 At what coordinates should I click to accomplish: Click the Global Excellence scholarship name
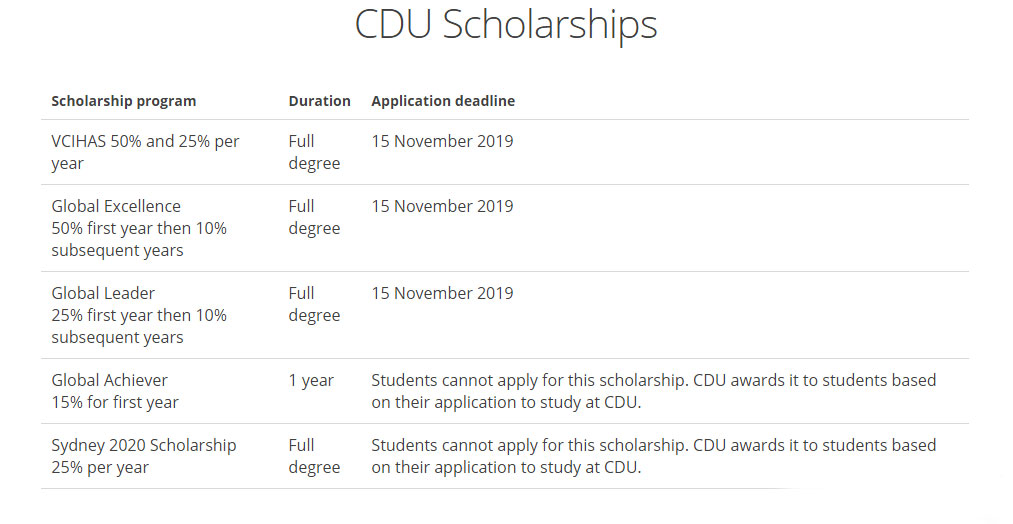pyautogui.click(x=116, y=206)
